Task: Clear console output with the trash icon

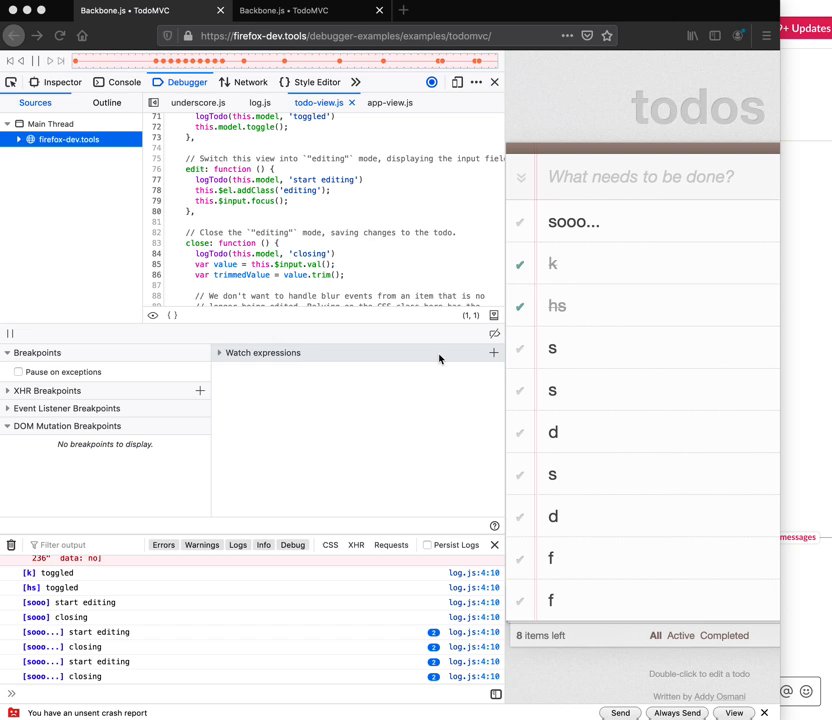Action: click(x=11, y=545)
